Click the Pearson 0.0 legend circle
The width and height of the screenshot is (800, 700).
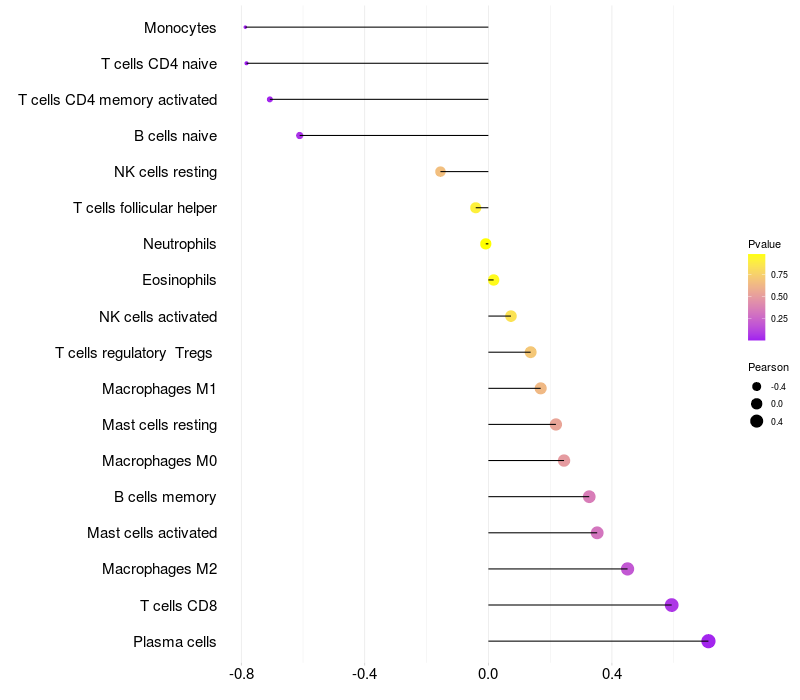757,404
